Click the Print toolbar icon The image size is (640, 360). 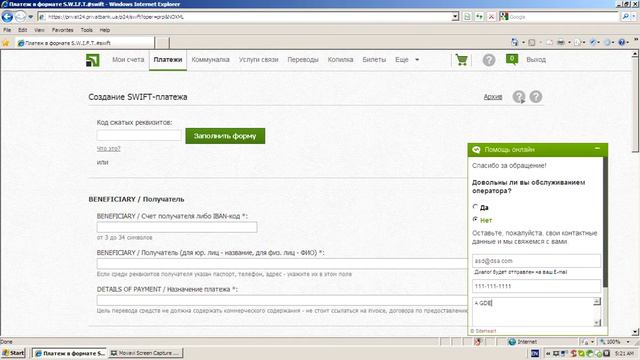[561, 42]
